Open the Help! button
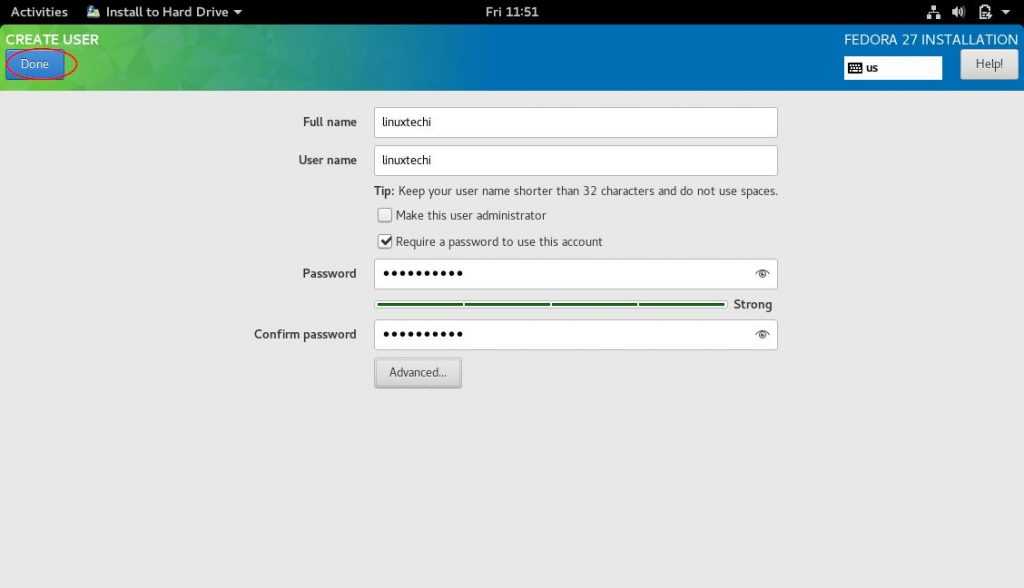 (989, 64)
